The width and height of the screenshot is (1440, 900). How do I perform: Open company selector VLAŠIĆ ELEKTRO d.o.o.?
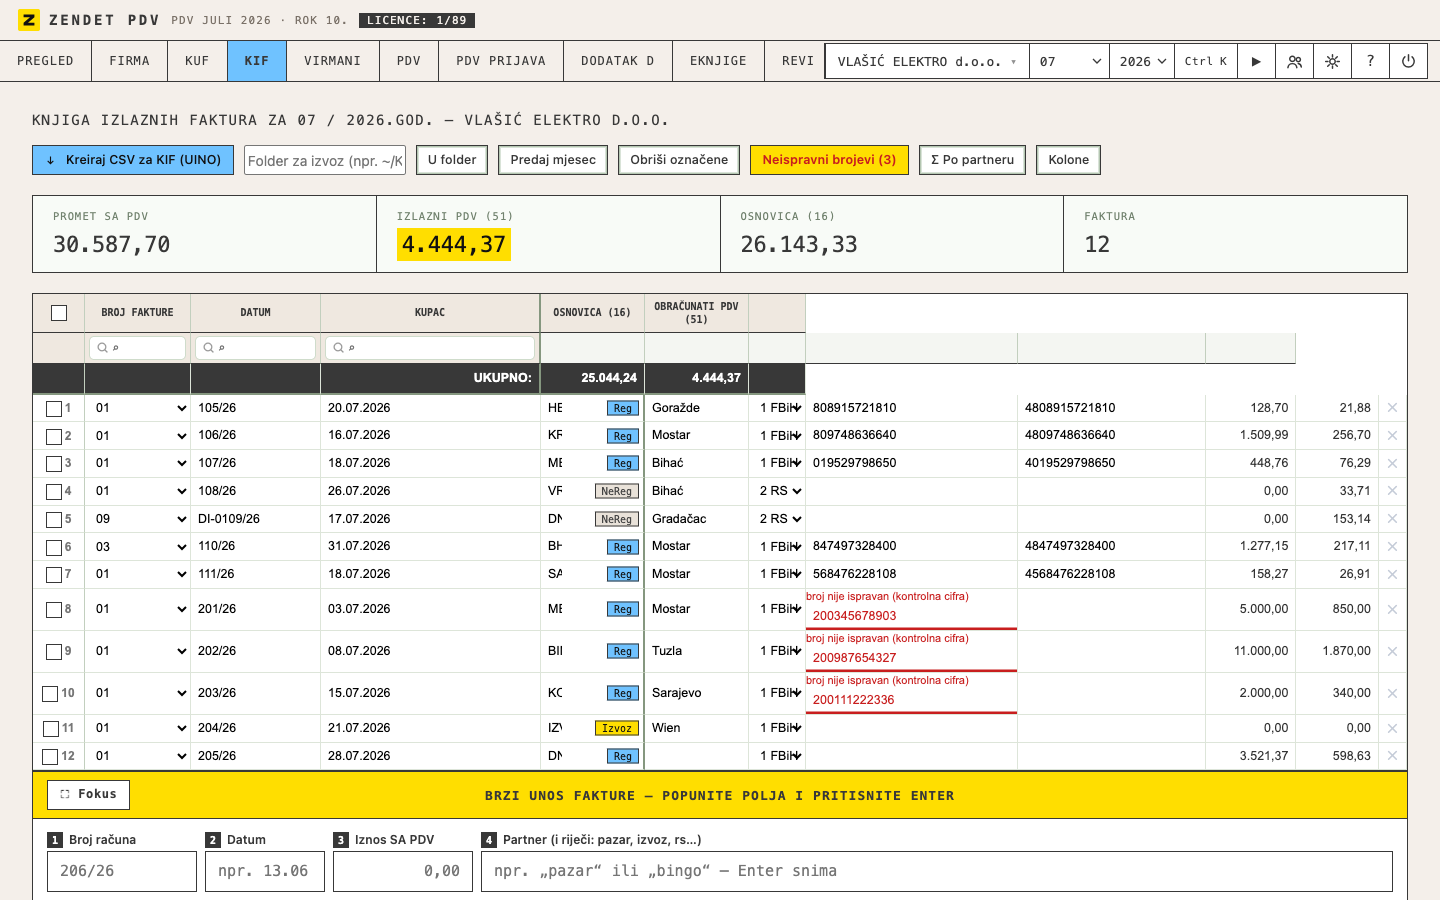click(927, 61)
